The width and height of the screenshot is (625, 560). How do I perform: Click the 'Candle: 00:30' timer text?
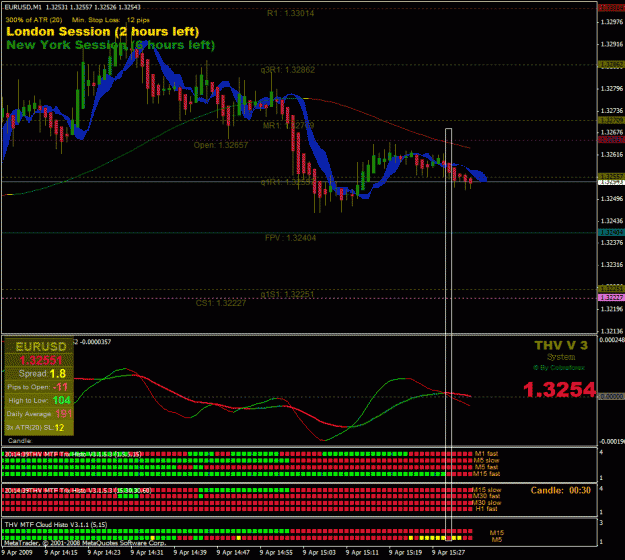(x=560, y=491)
